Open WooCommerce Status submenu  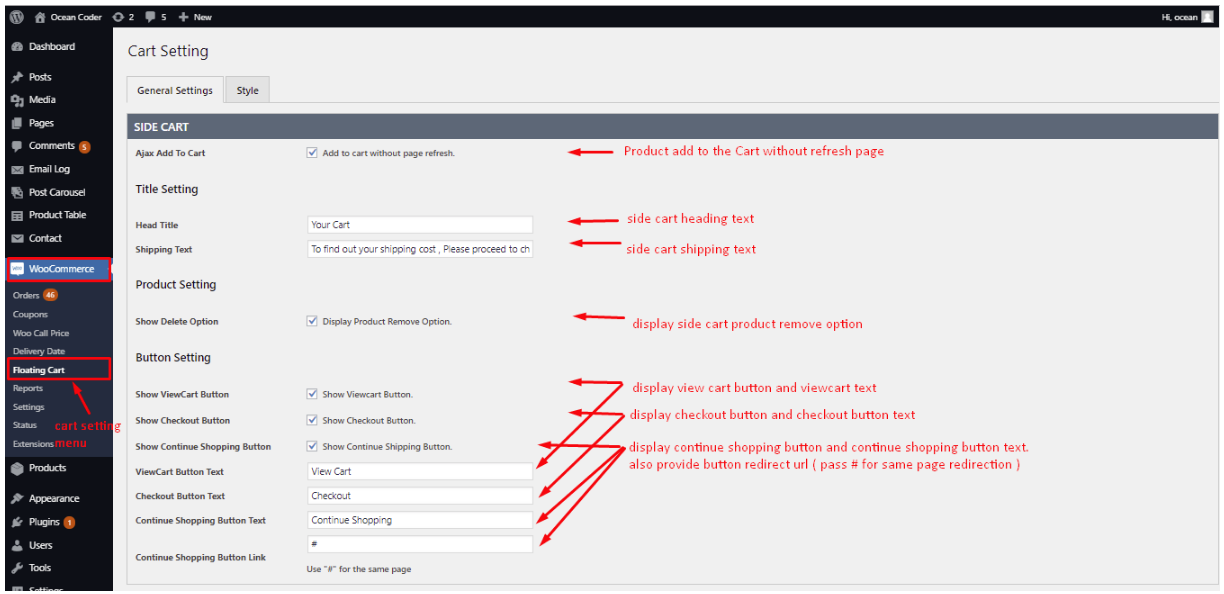coord(25,425)
